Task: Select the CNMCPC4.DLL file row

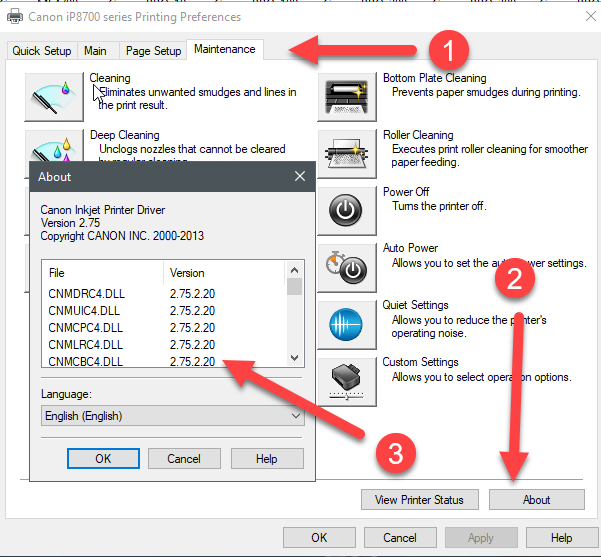Action: point(164,328)
